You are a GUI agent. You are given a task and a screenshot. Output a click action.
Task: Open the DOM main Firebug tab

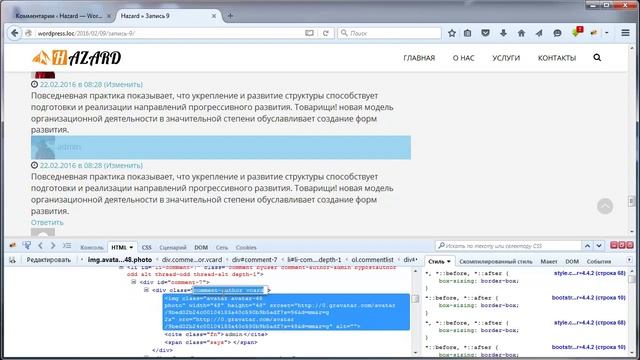[201, 247]
